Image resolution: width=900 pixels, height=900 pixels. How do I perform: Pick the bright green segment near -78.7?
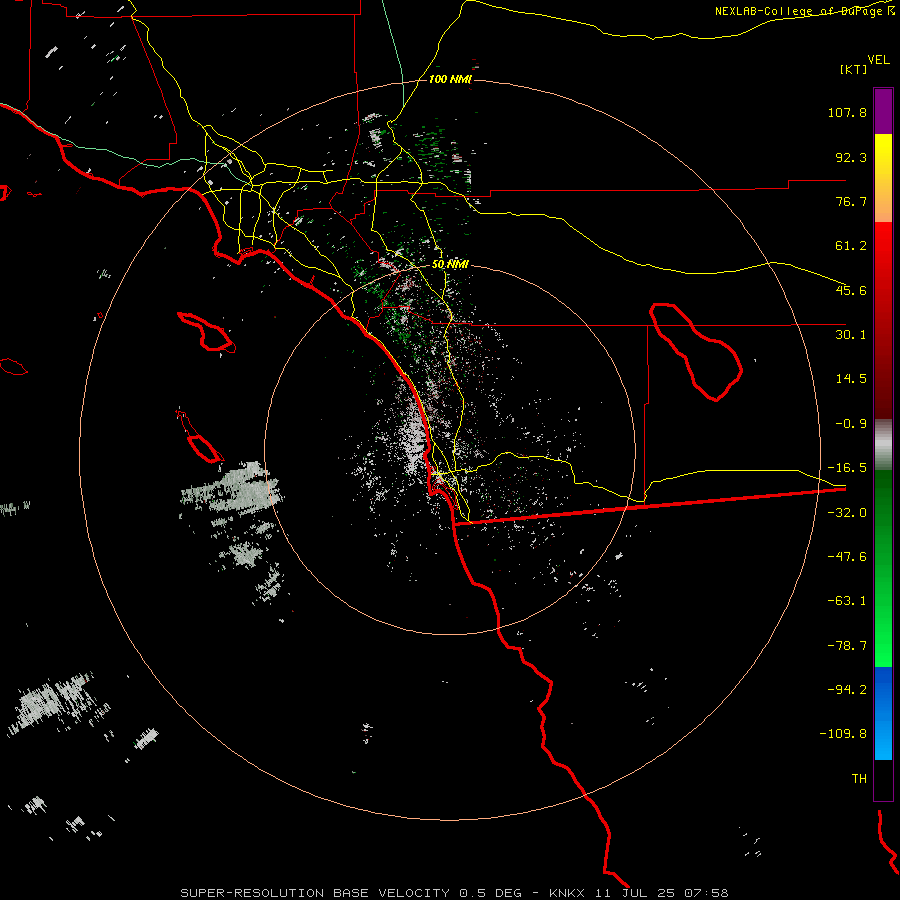(x=883, y=646)
